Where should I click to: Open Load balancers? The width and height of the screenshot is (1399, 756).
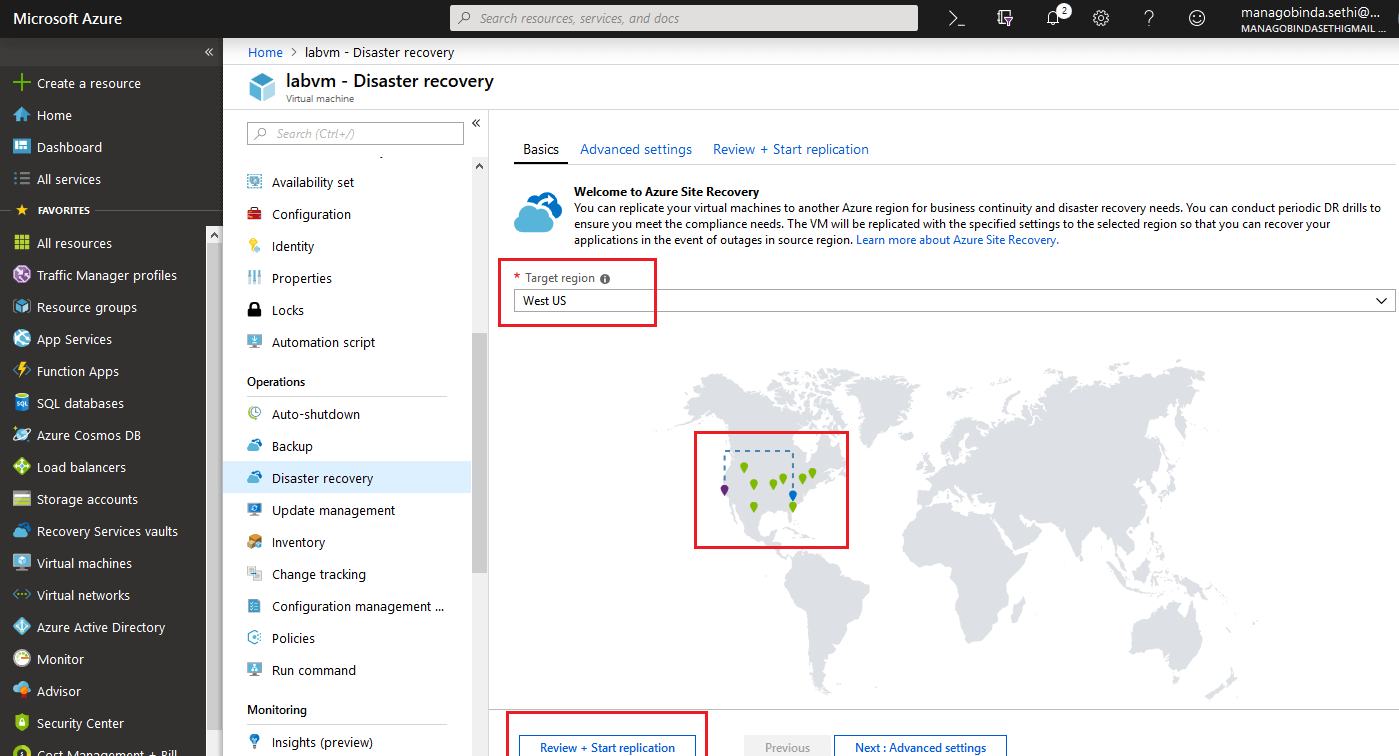pyautogui.click(x=81, y=467)
